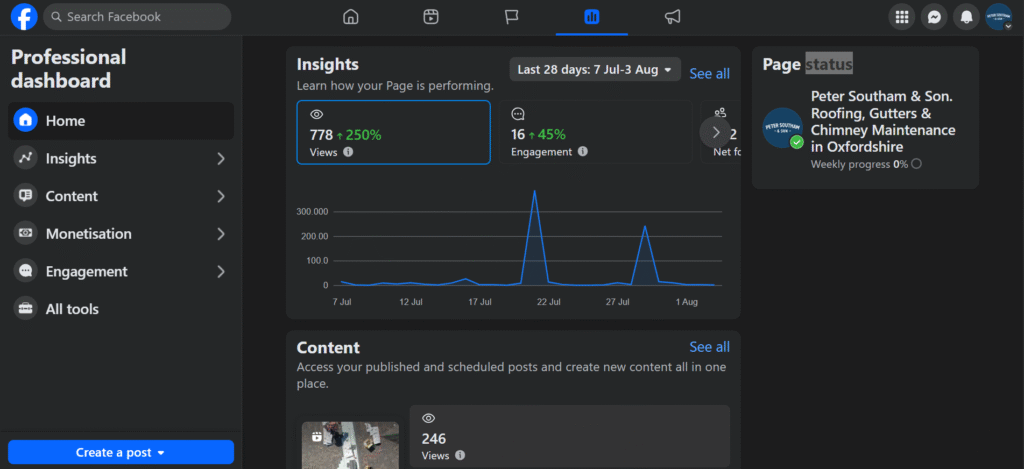Screen dimensions: 1024x469
Task: Open the Messenger chat icon
Action: click(x=935, y=17)
